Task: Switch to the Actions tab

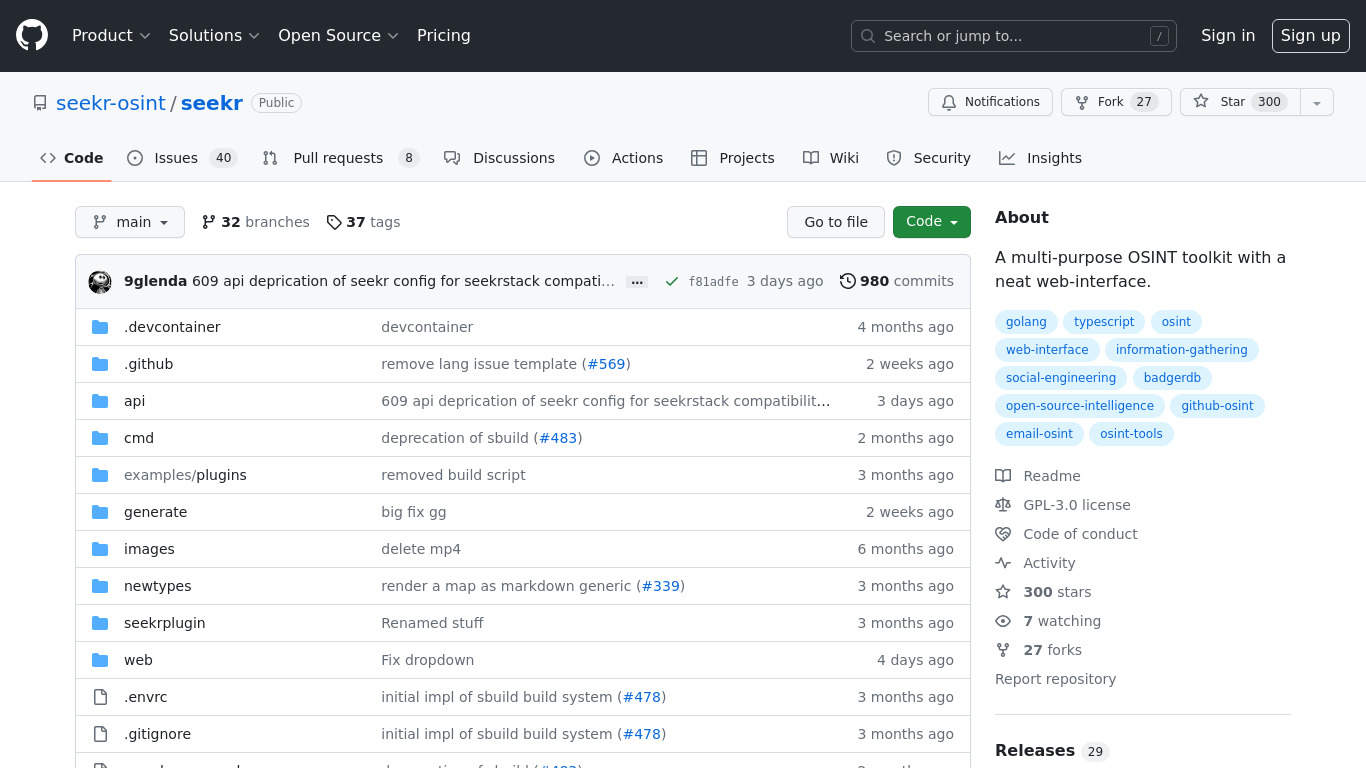Action: 623,158
